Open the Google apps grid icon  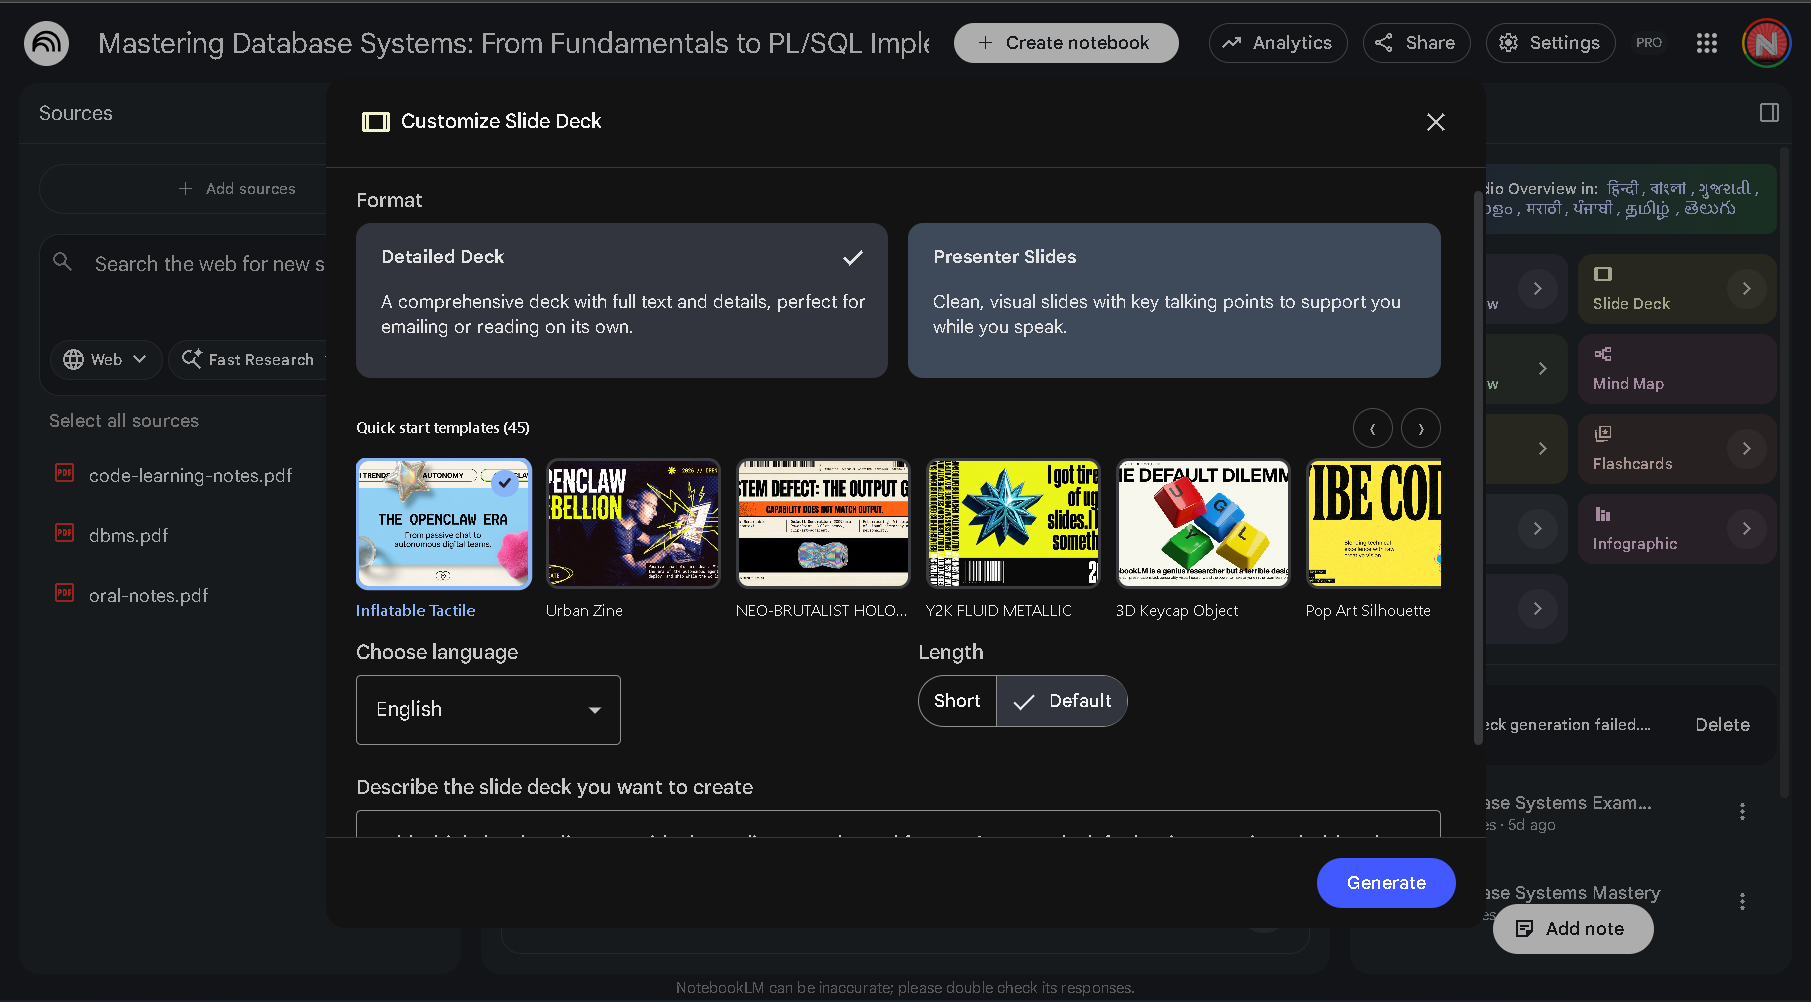(1707, 43)
